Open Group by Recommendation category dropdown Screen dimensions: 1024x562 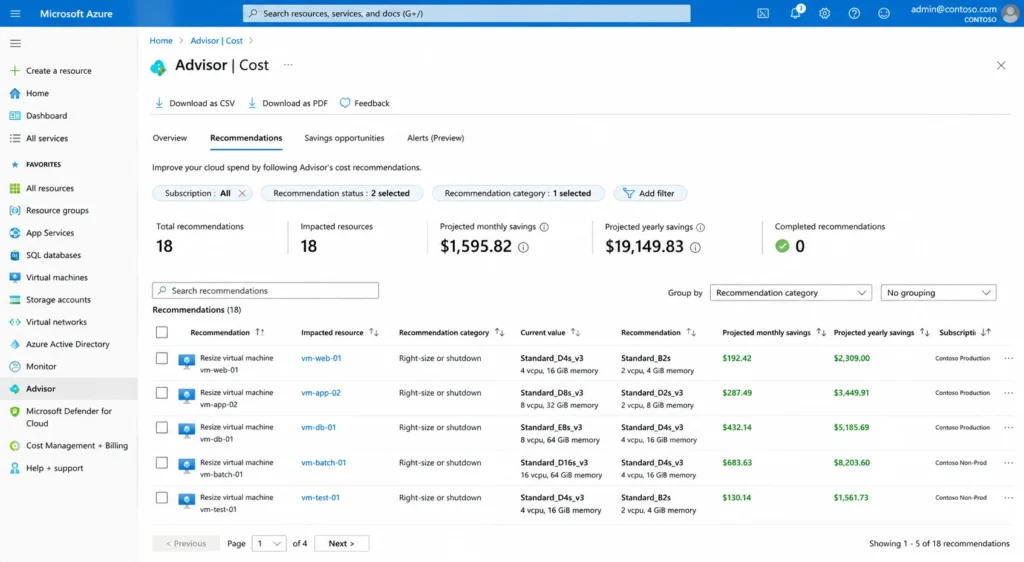pyautogui.click(x=791, y=293)
